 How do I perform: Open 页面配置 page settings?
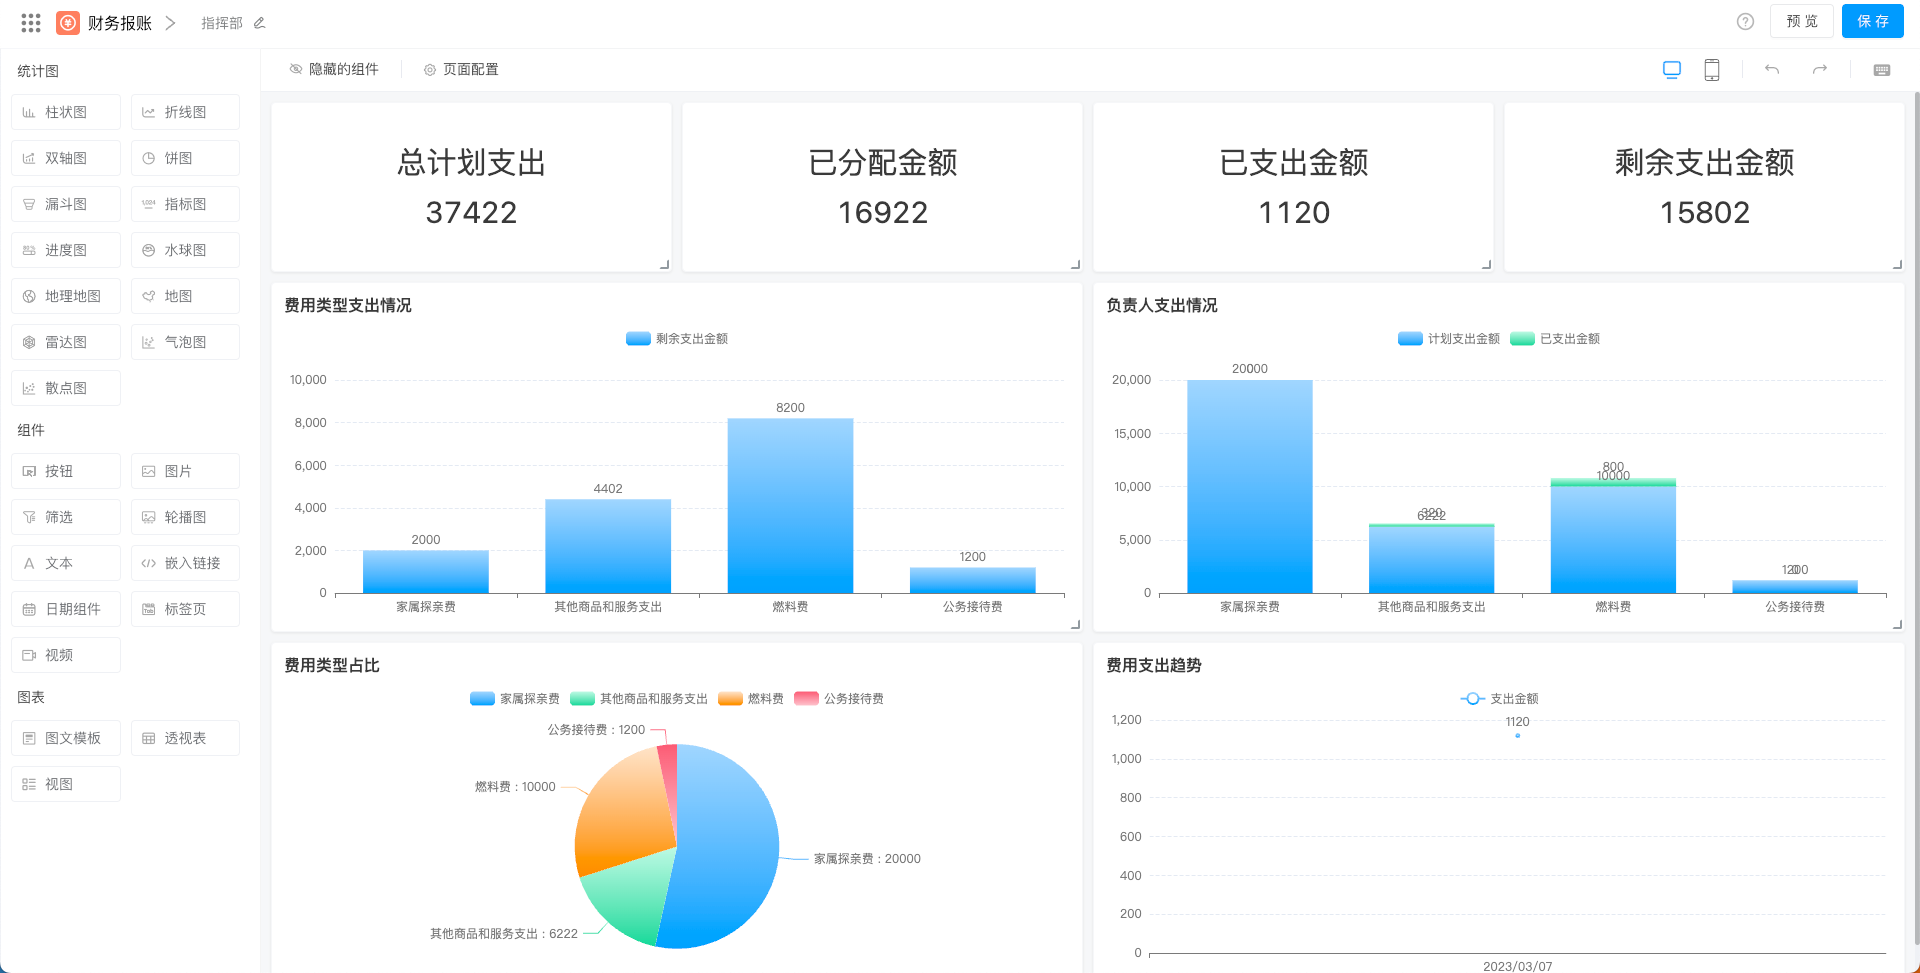(x=461, y=70)
